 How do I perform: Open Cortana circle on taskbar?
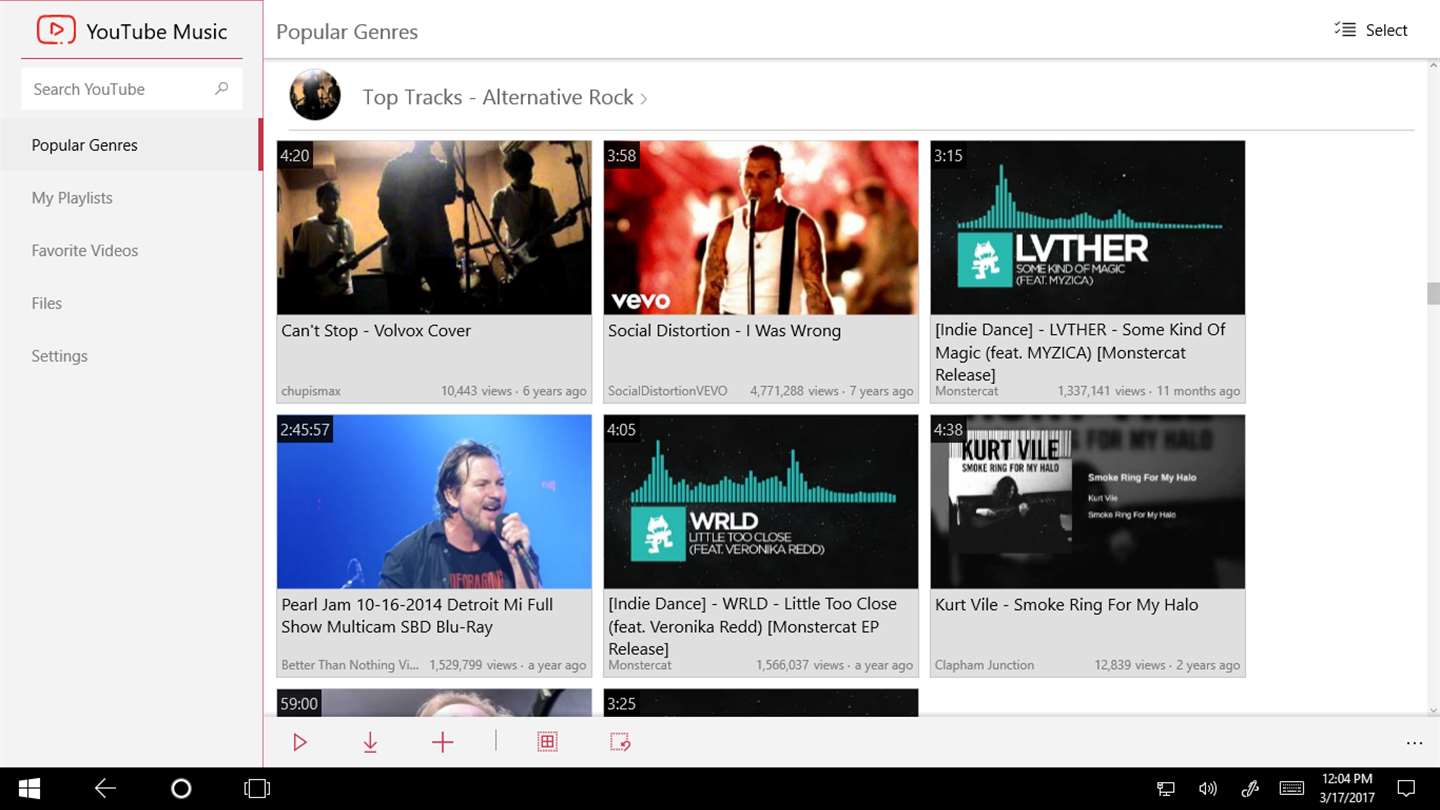[x=181, y=789]
